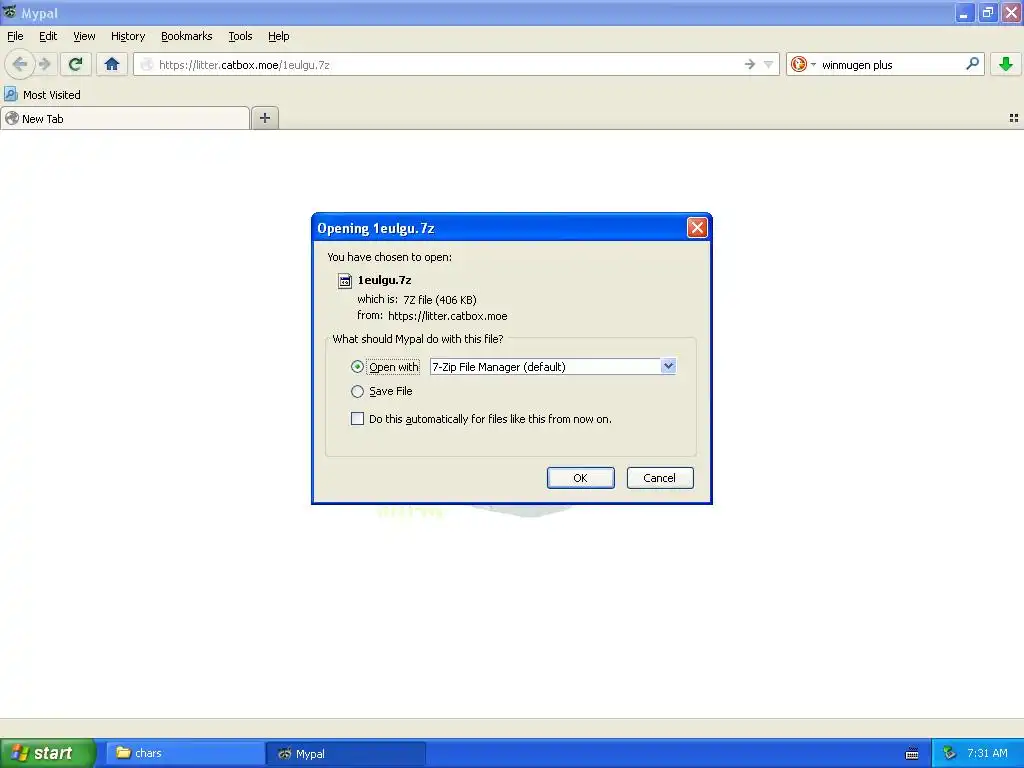1024x768 pixels.
Task: Click the Forward navigation arrow
Action: coord(44,64)
